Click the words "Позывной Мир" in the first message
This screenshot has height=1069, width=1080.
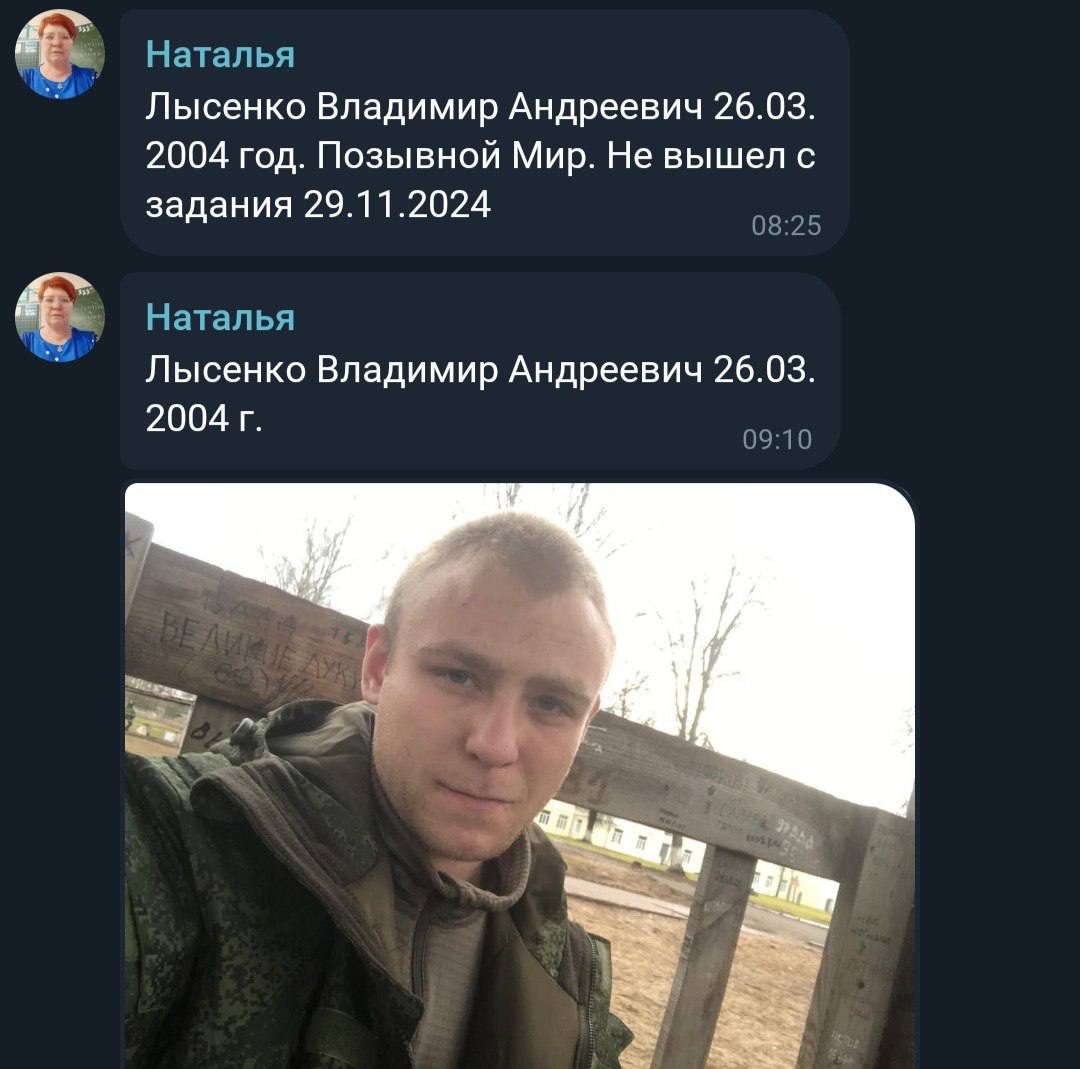pos(455,156)
